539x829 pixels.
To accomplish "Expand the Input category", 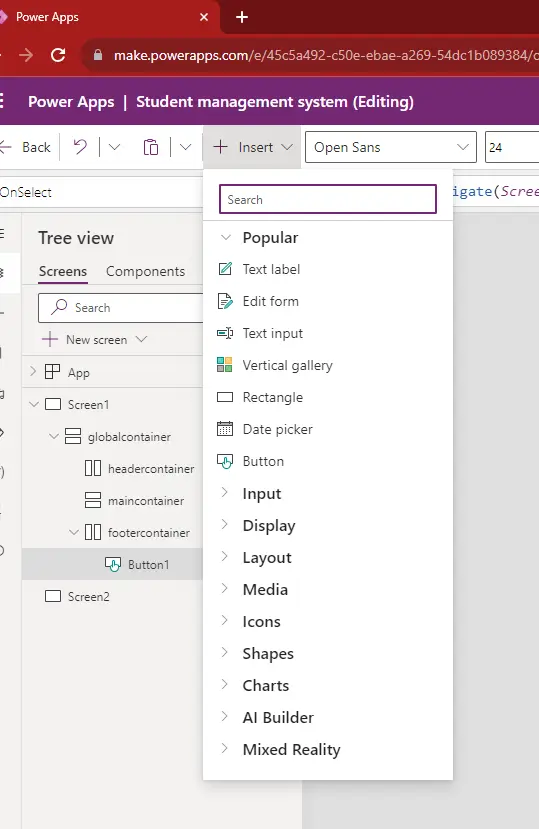I will (x=225, y=493).
